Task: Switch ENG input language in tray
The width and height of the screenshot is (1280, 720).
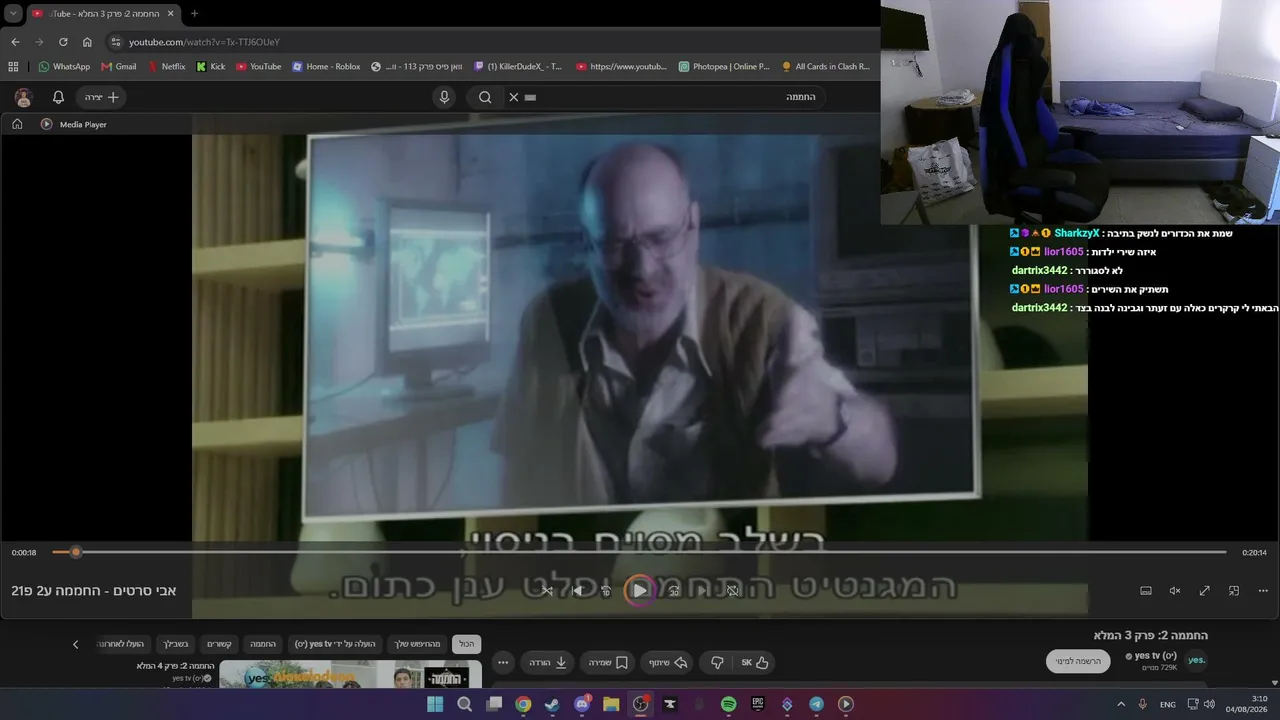Action: (1168, 704)
